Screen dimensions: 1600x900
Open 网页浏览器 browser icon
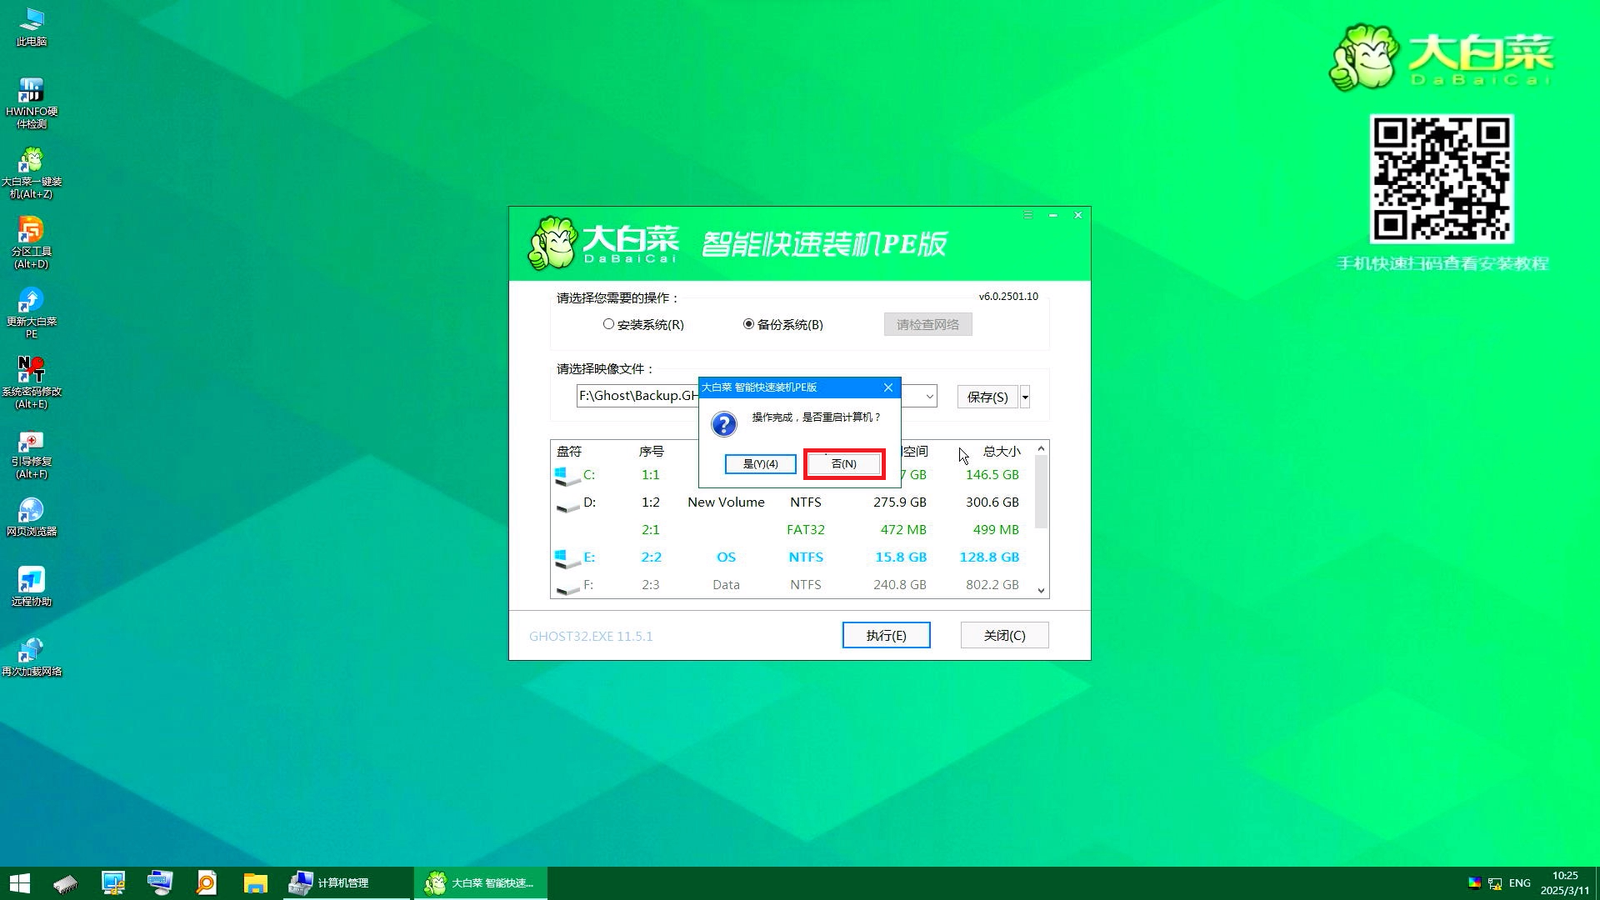tap(31, 517)
